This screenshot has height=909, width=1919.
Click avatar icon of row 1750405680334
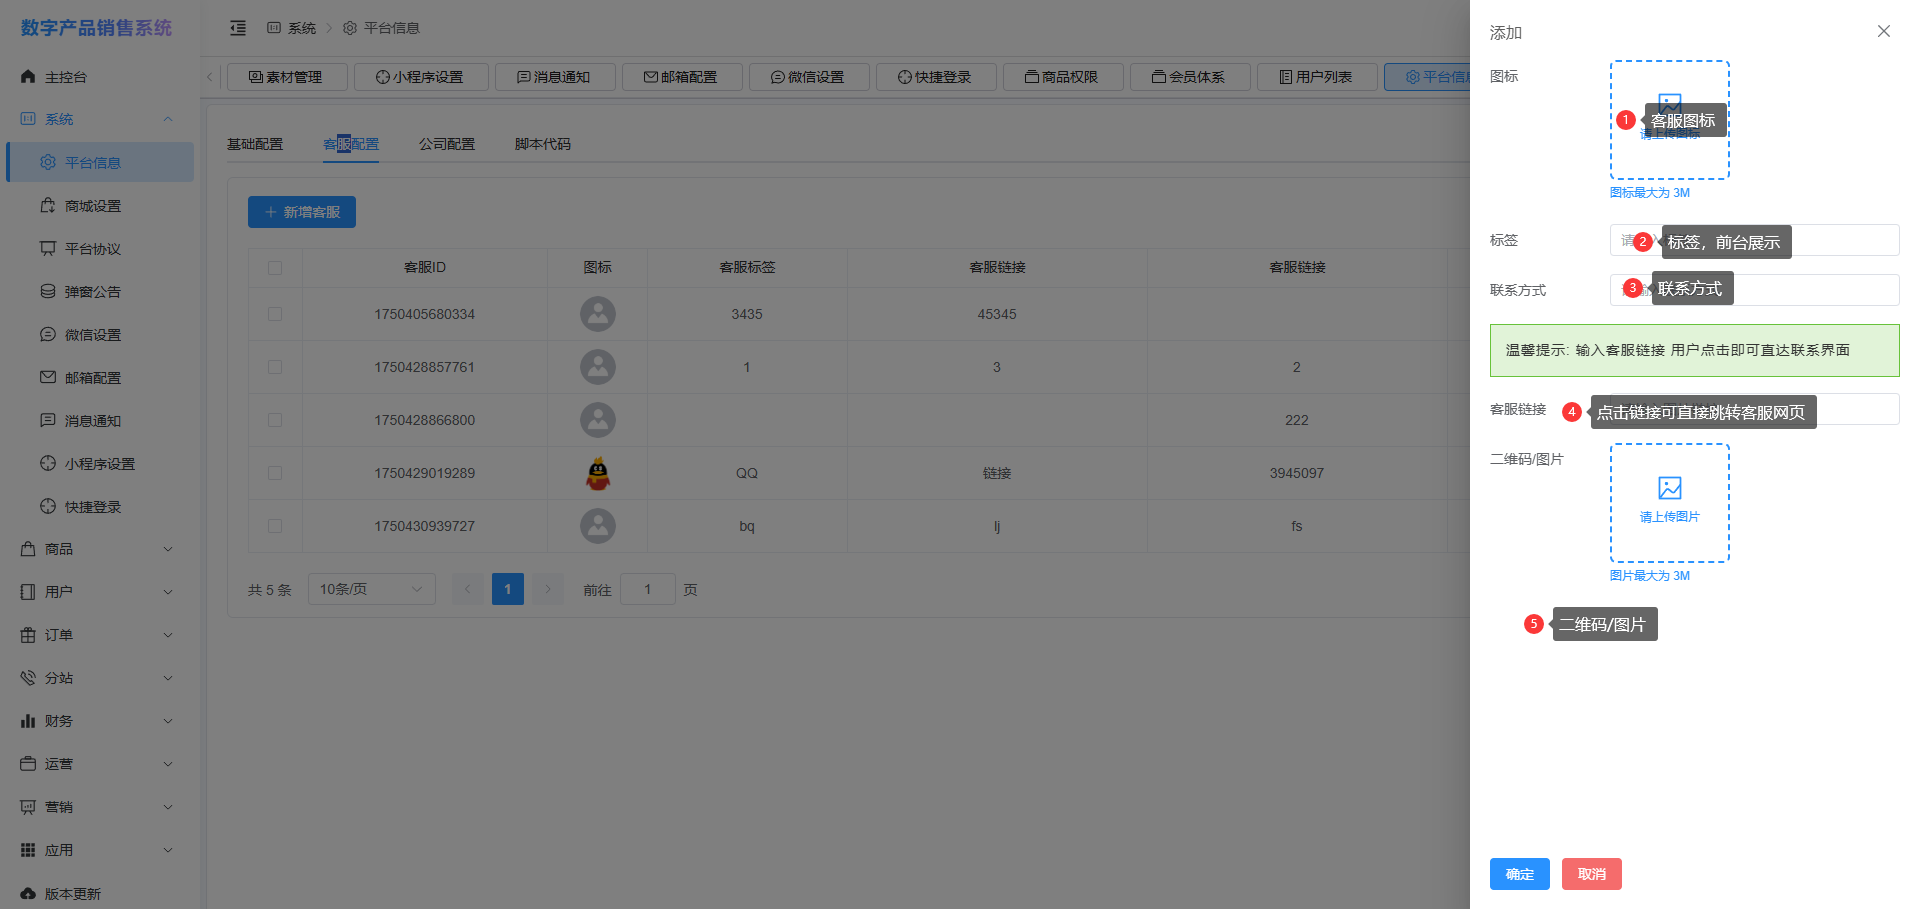598,314
